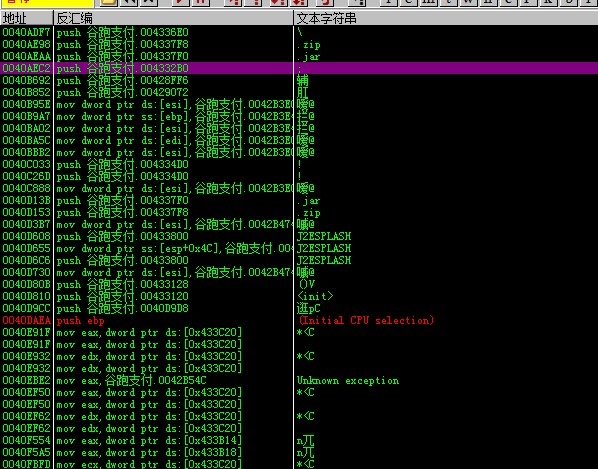Select row at address 0040BA02
598x469 pixels.
click(x=299, y=128)
